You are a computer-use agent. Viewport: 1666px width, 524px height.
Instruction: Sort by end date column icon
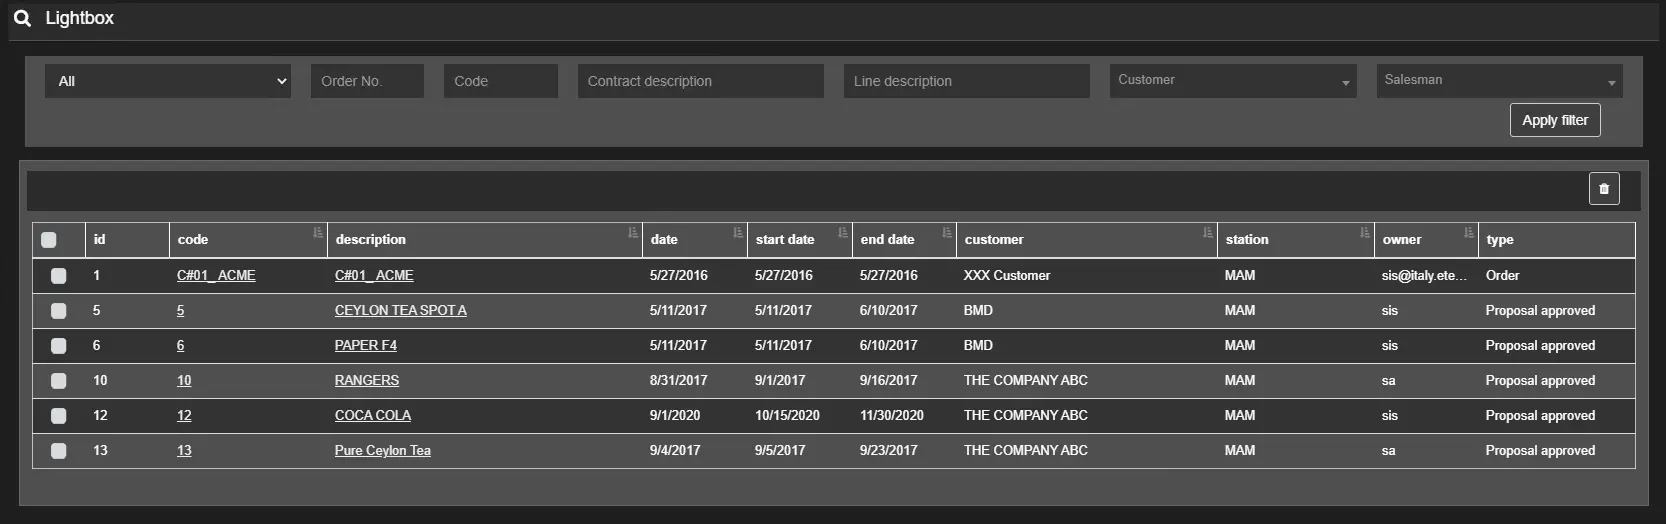click(946, 233)
